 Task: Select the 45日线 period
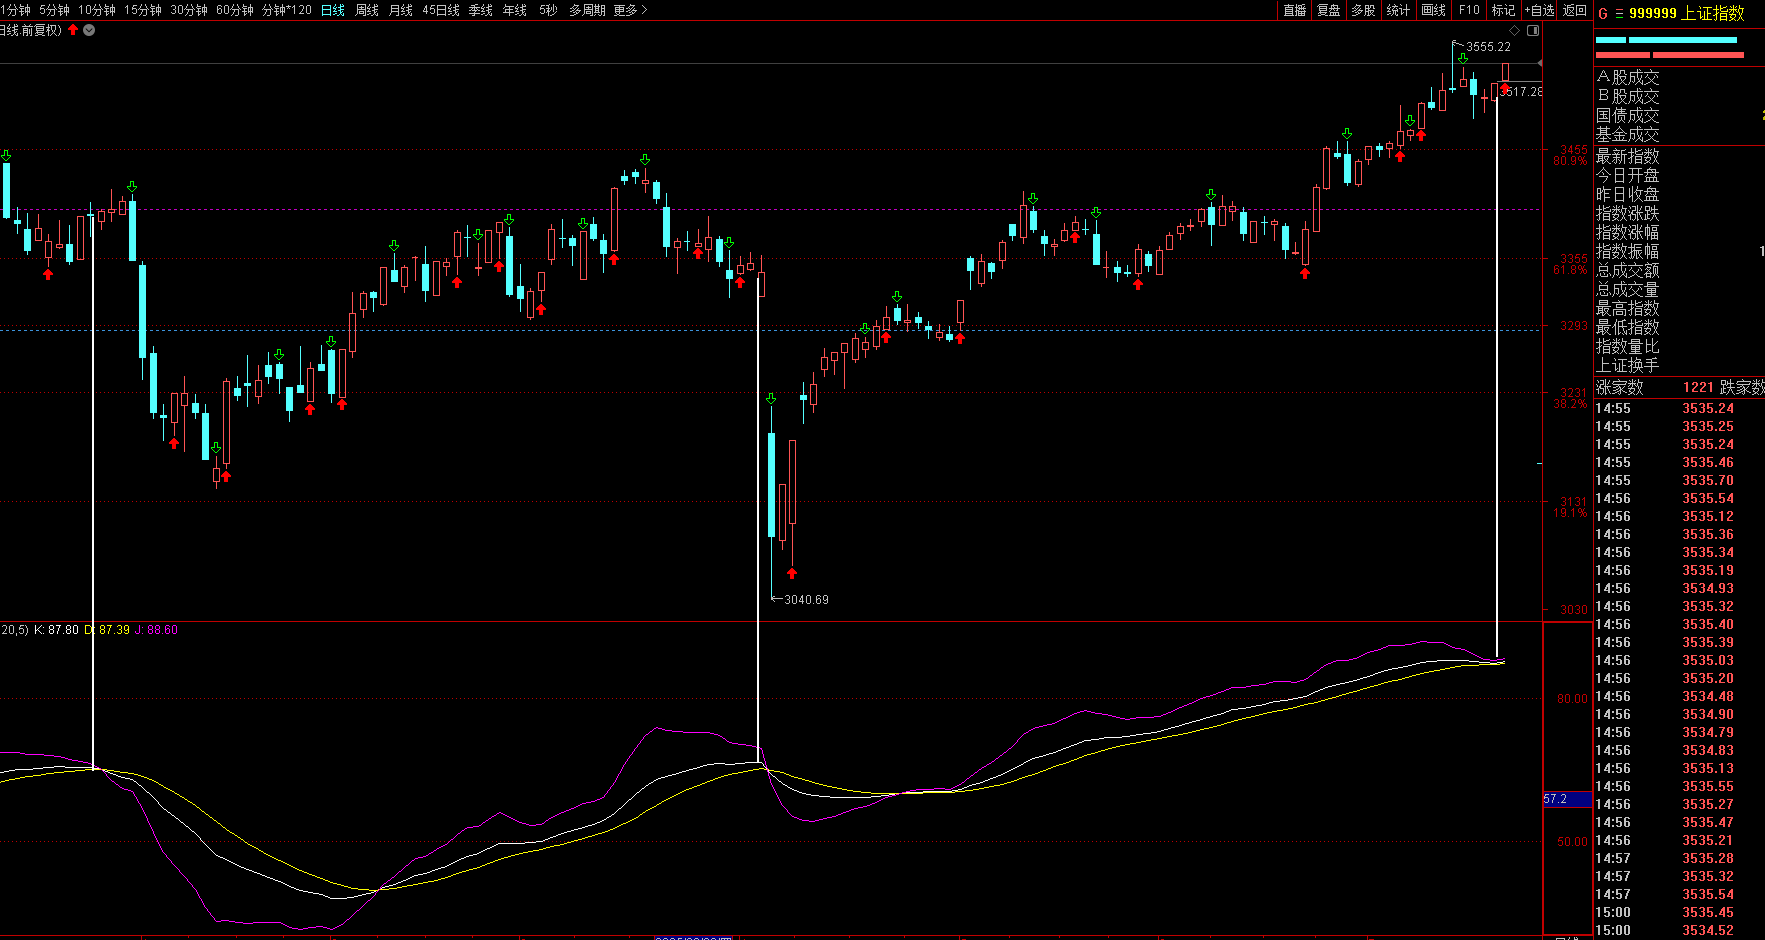click(441, 10)
